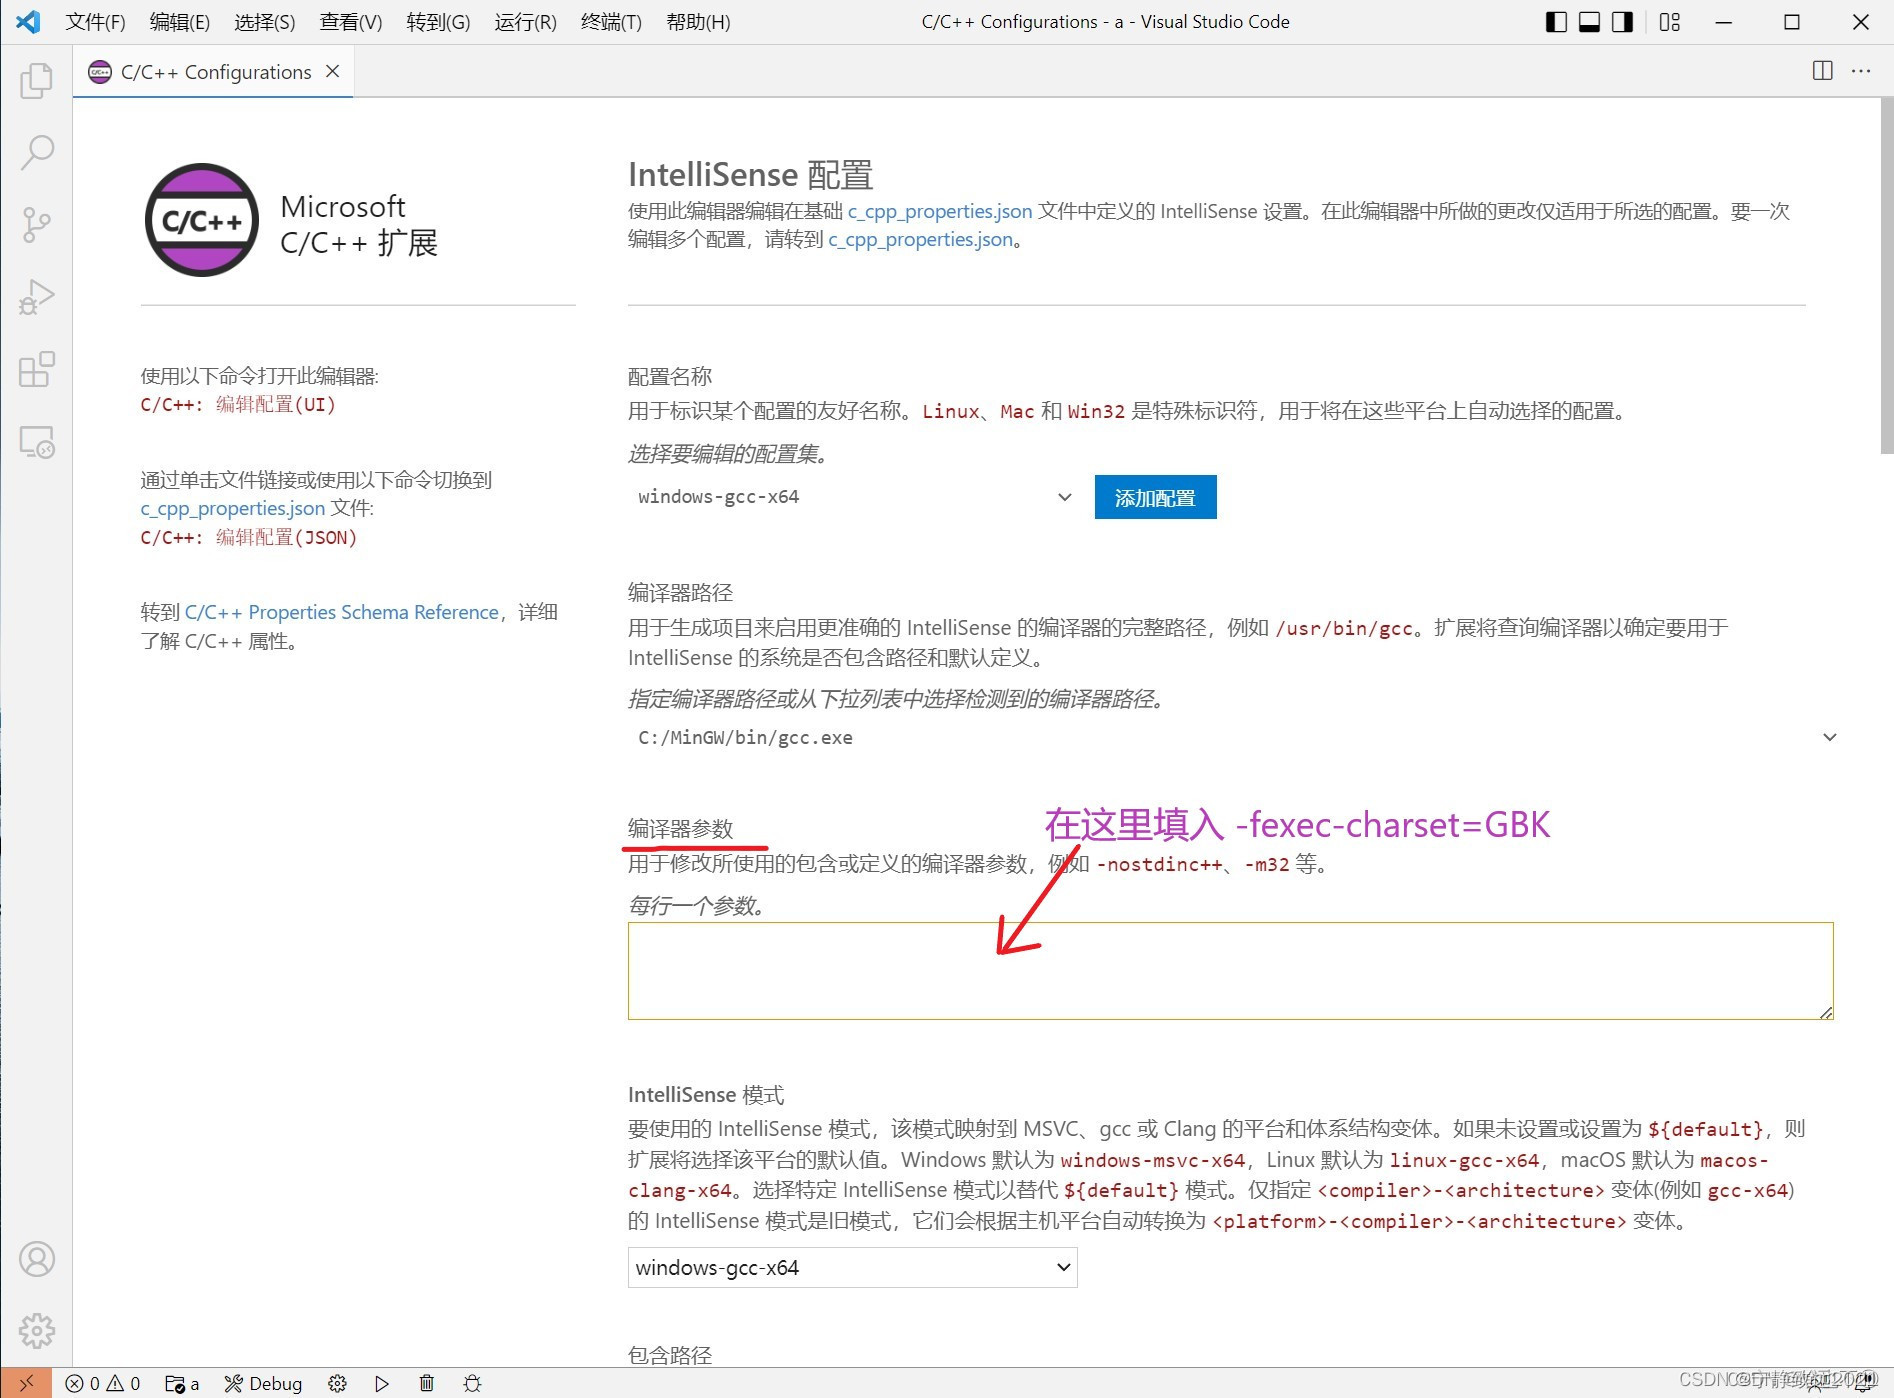The image size is (1894, 1398).
Task: Open C/C++ Properties Schema Reference link
Action: point(341,612)
